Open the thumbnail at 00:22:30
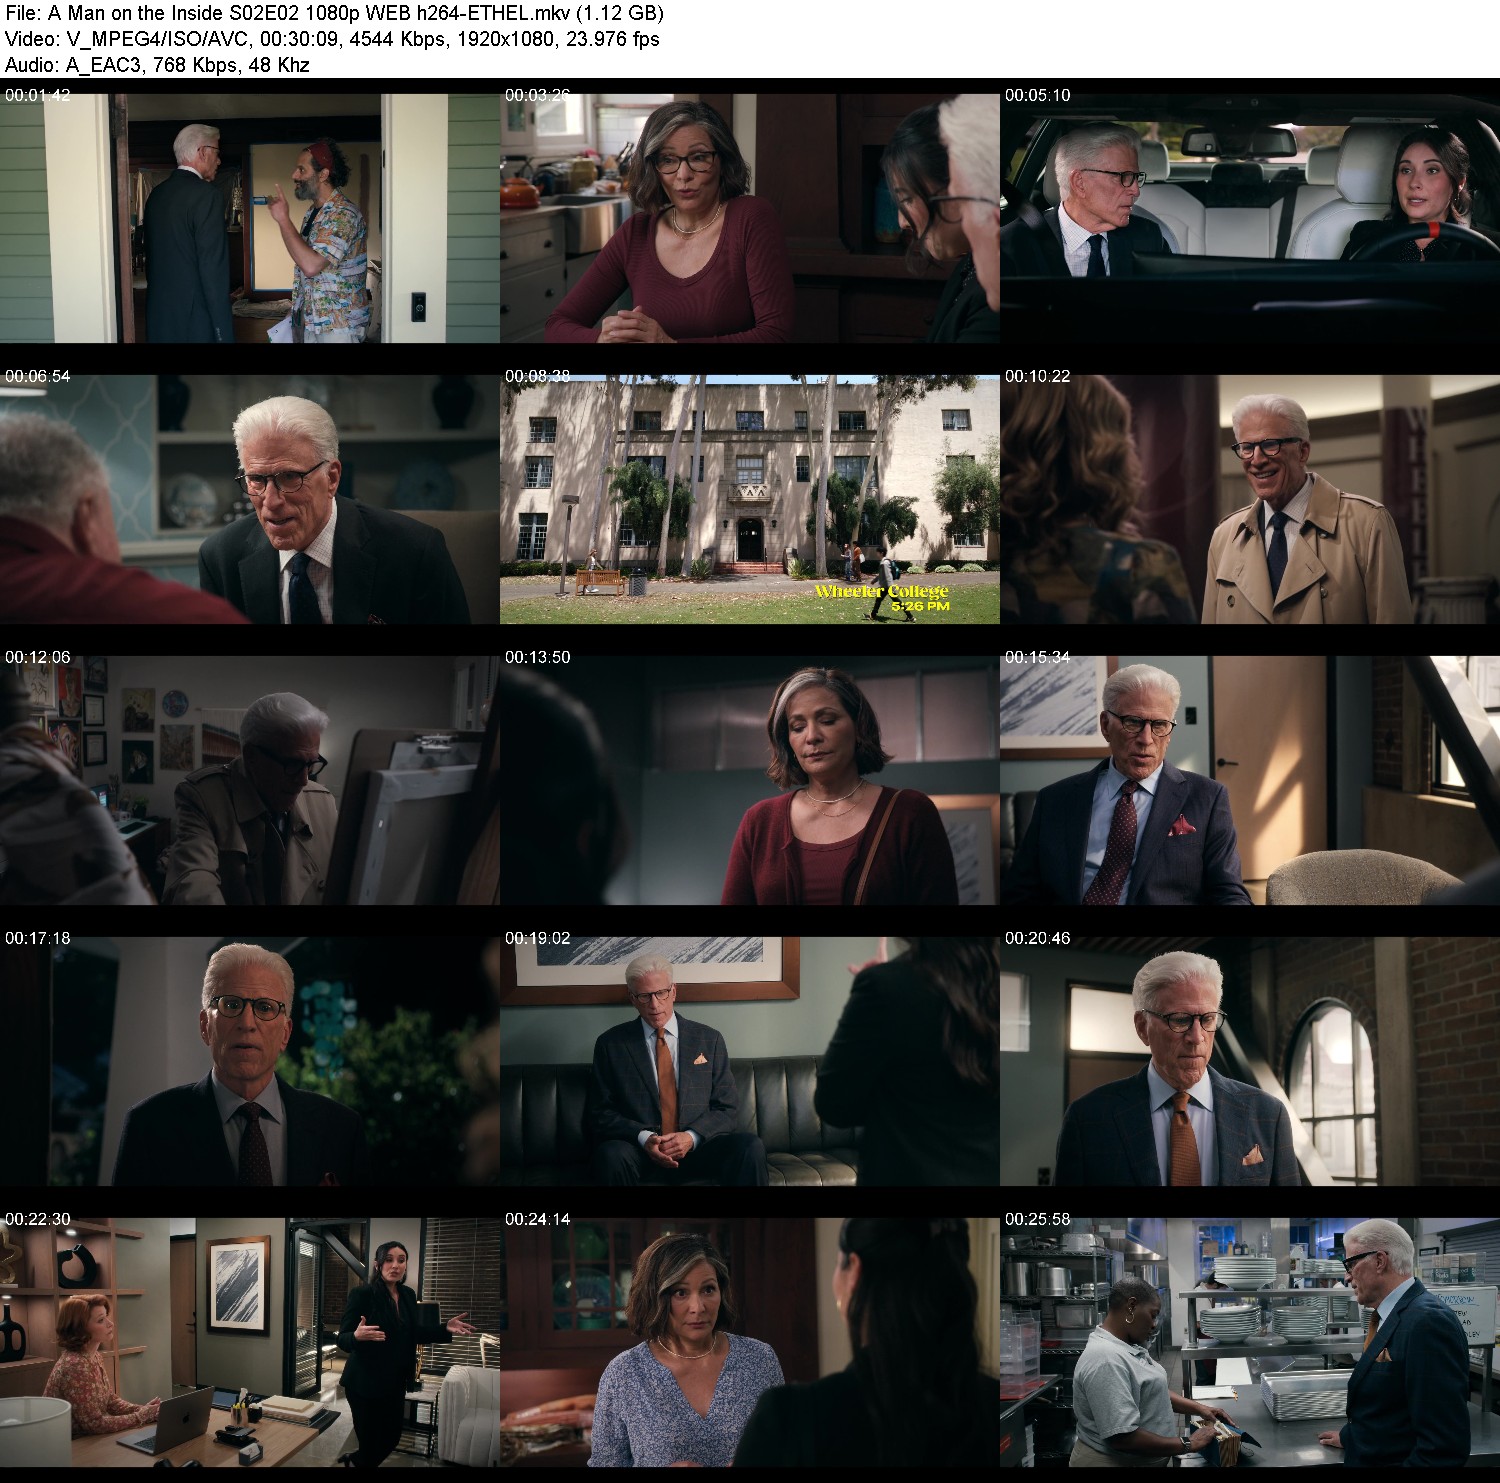 [249, 1342]
